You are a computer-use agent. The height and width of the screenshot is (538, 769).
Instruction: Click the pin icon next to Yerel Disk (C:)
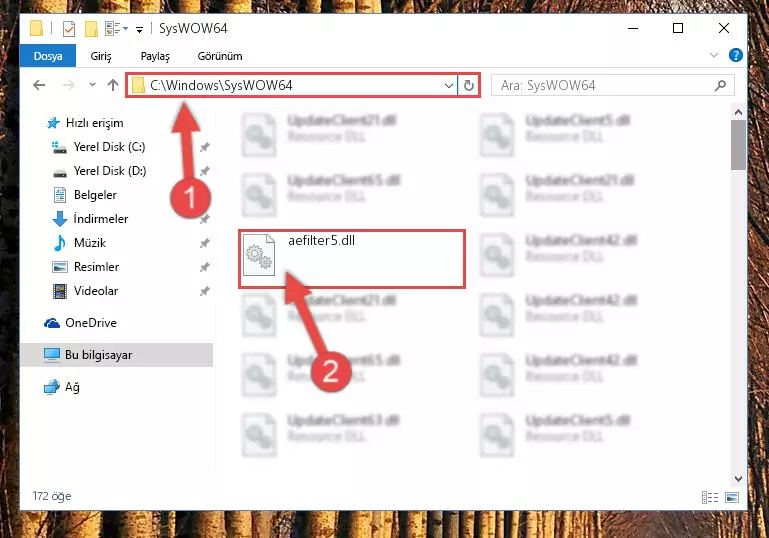coord(205,147)
